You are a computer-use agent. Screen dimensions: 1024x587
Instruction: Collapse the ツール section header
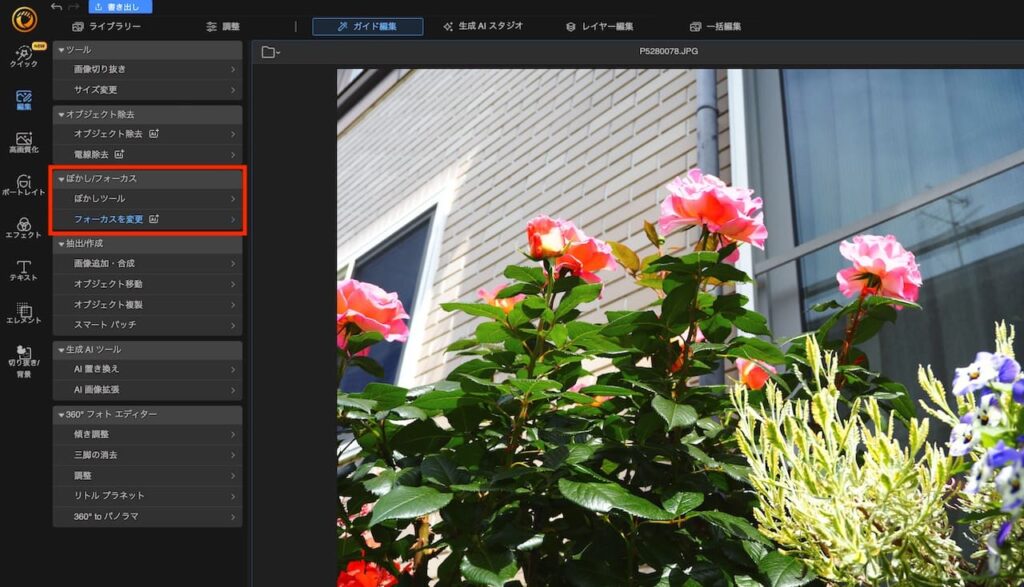point(148,50)
